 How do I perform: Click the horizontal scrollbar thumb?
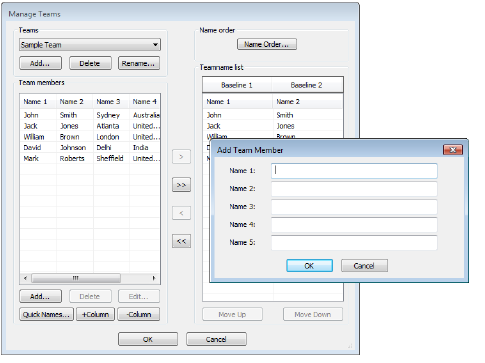[x=76, y=278]
